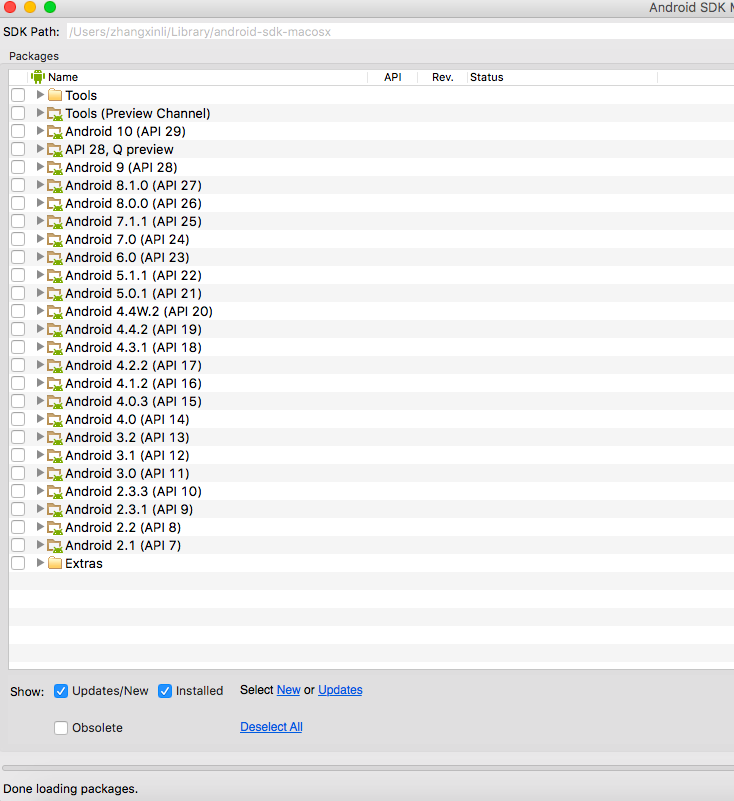The image size is (734, 801).
Task: Click the Android 8.0.0 (API 26) folder icon
Action: click(55, 203)
